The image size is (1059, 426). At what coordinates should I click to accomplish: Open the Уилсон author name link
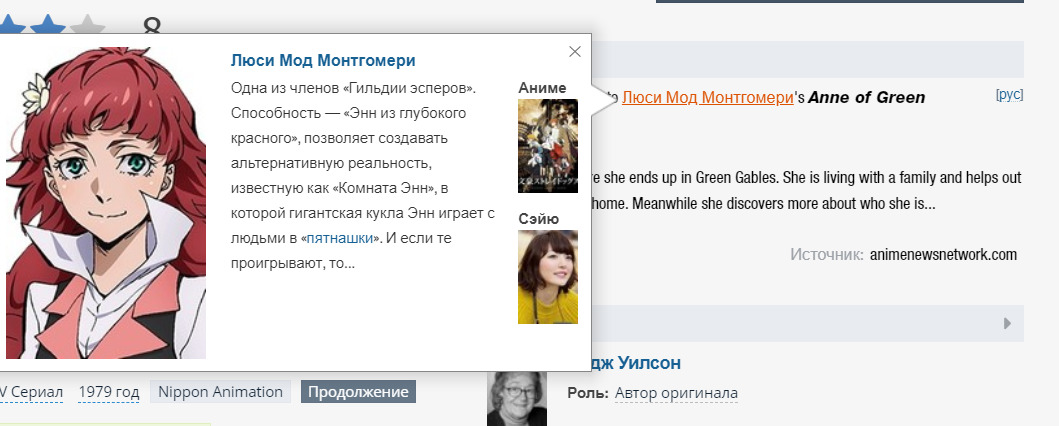click(636, 363)
